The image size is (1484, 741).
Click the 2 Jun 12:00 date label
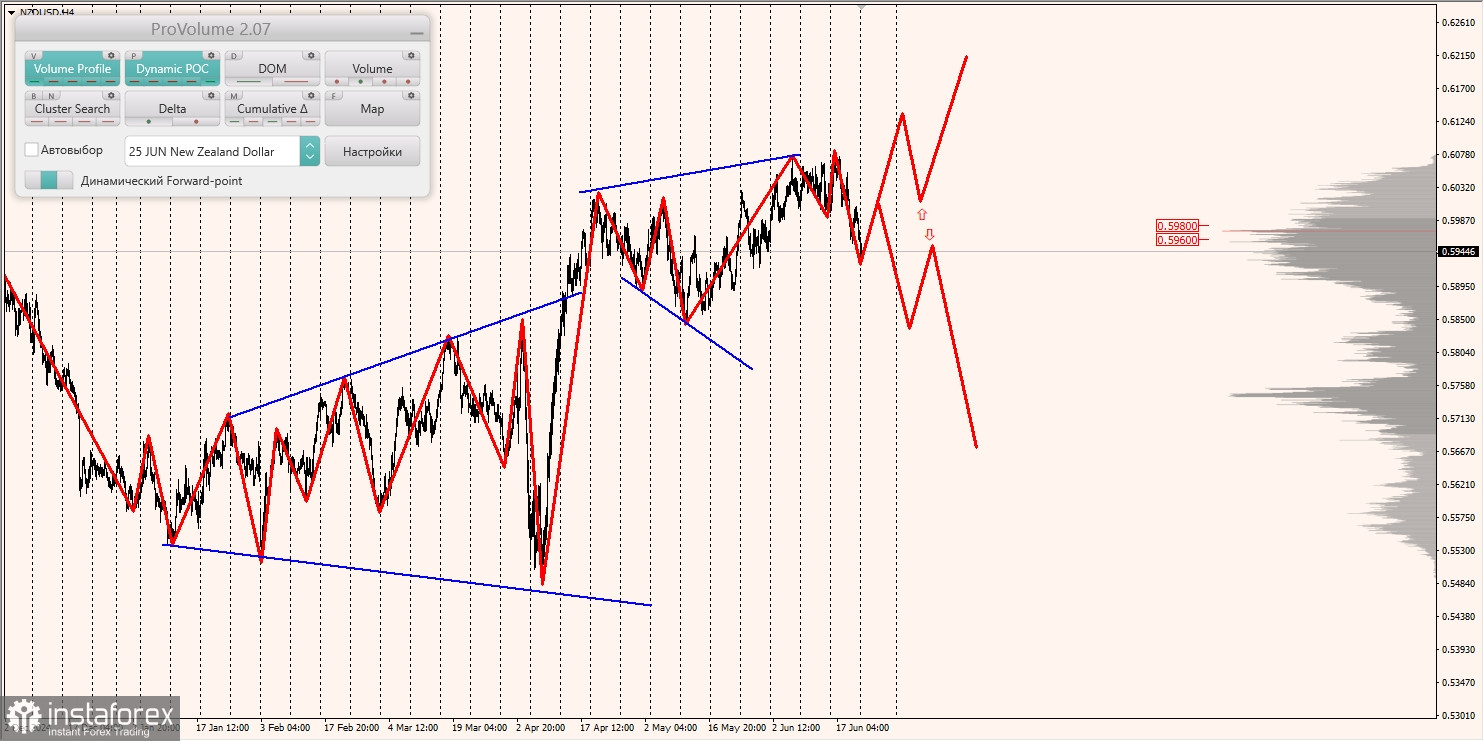[796, 728]
